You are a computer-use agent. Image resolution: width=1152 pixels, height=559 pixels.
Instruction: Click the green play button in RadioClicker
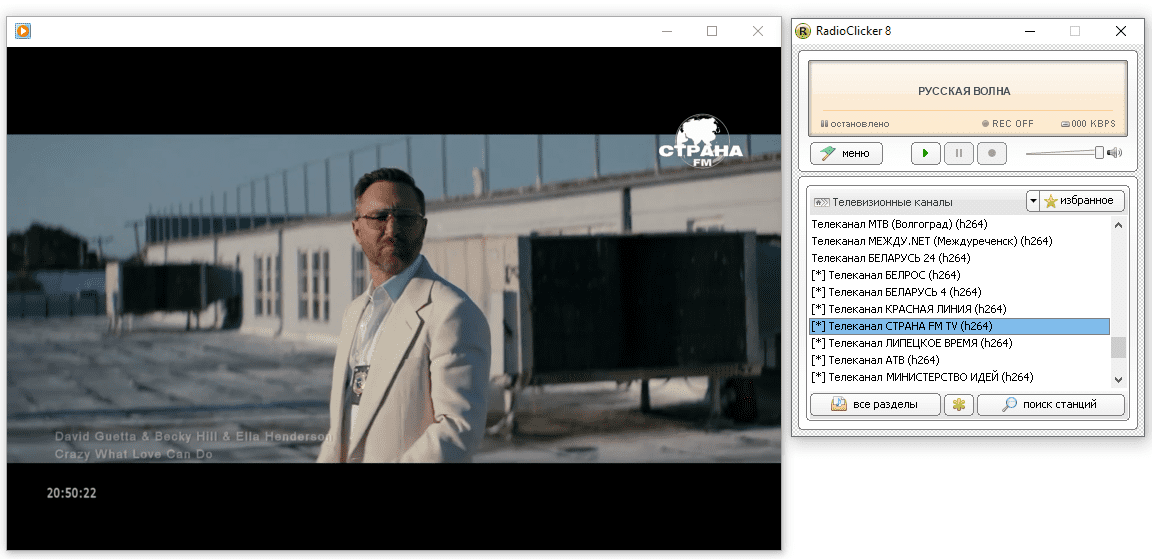pyautogui.click(x=926, y=154)
